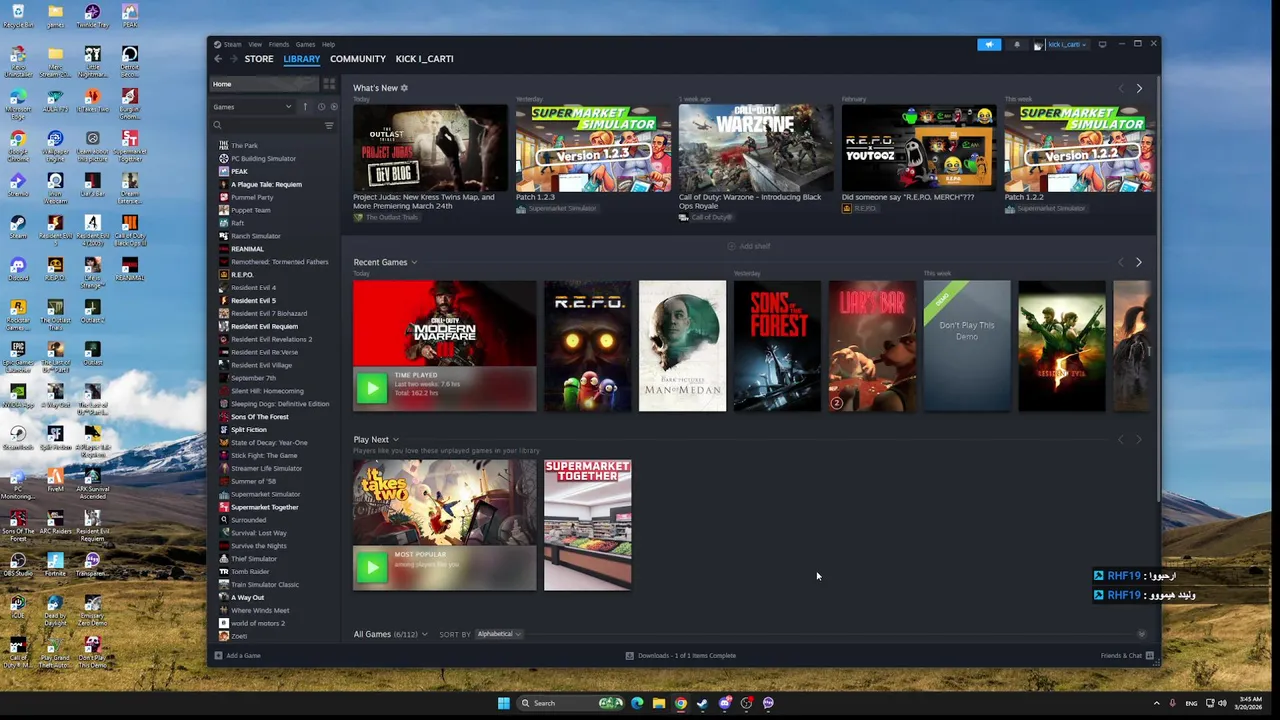Click the Steam forward navigation arrow

tap(234, 59)
